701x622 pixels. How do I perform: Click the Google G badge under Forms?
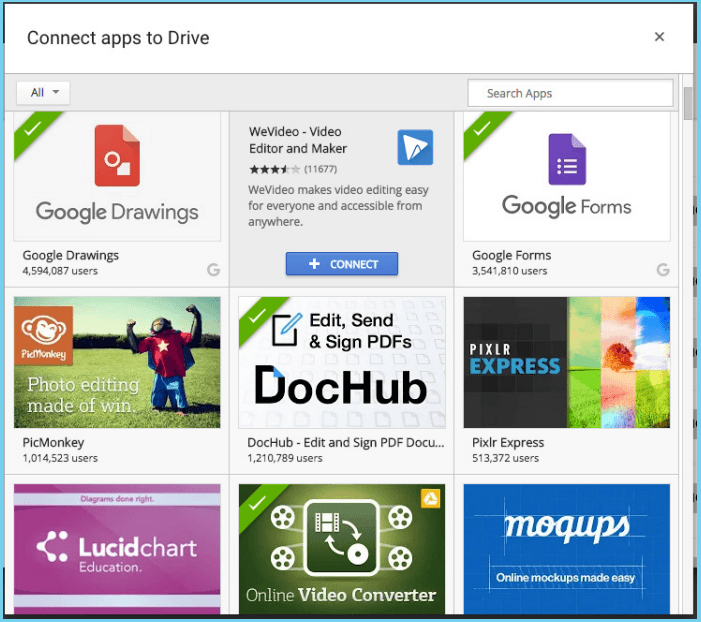[663, 270]
